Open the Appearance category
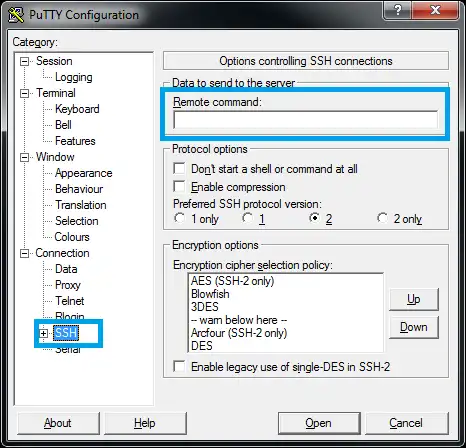Screen dimensions: 466x448 (x=84, y=173)
